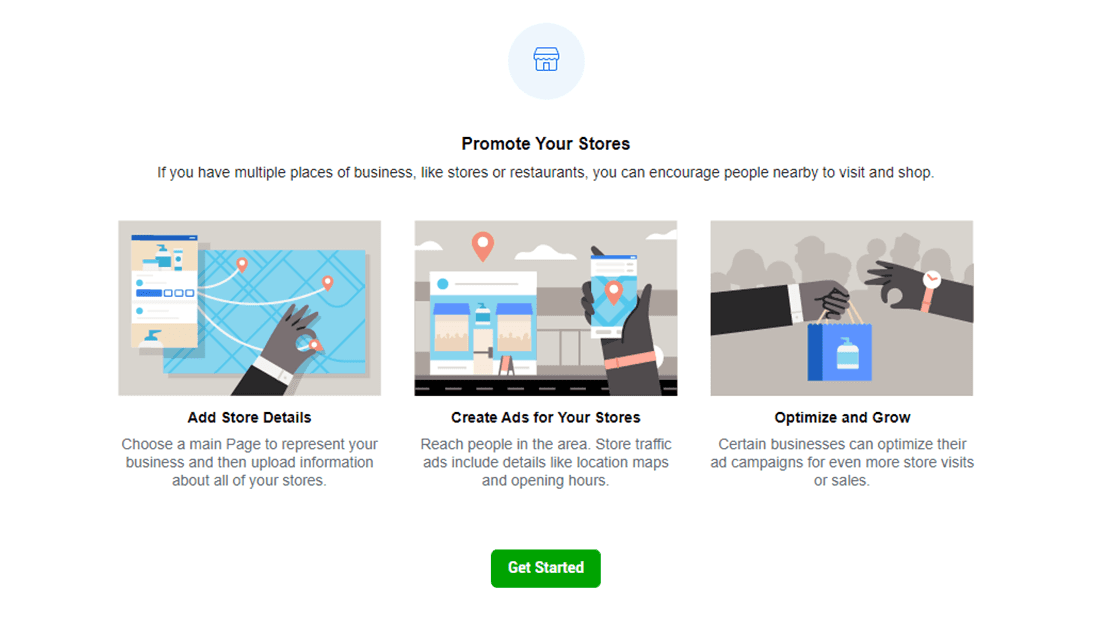Click the large orange location pin above the storefront
This screenshot has width=1100, height=628.
(483, 245)
